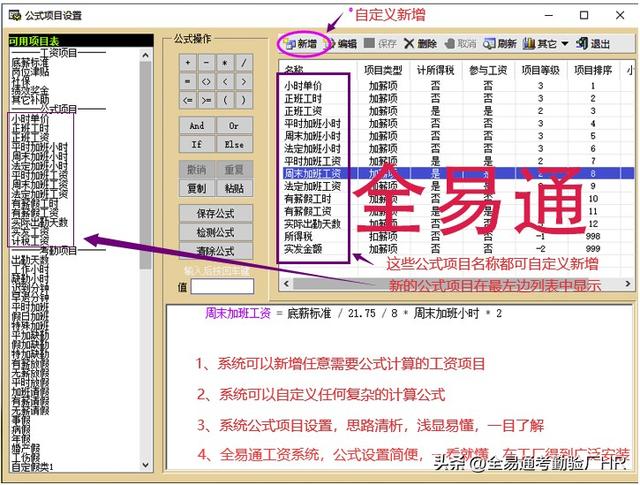Click the Else button
Image resolution: width=640 pixels, height=485 pixels.
point(234,144)
